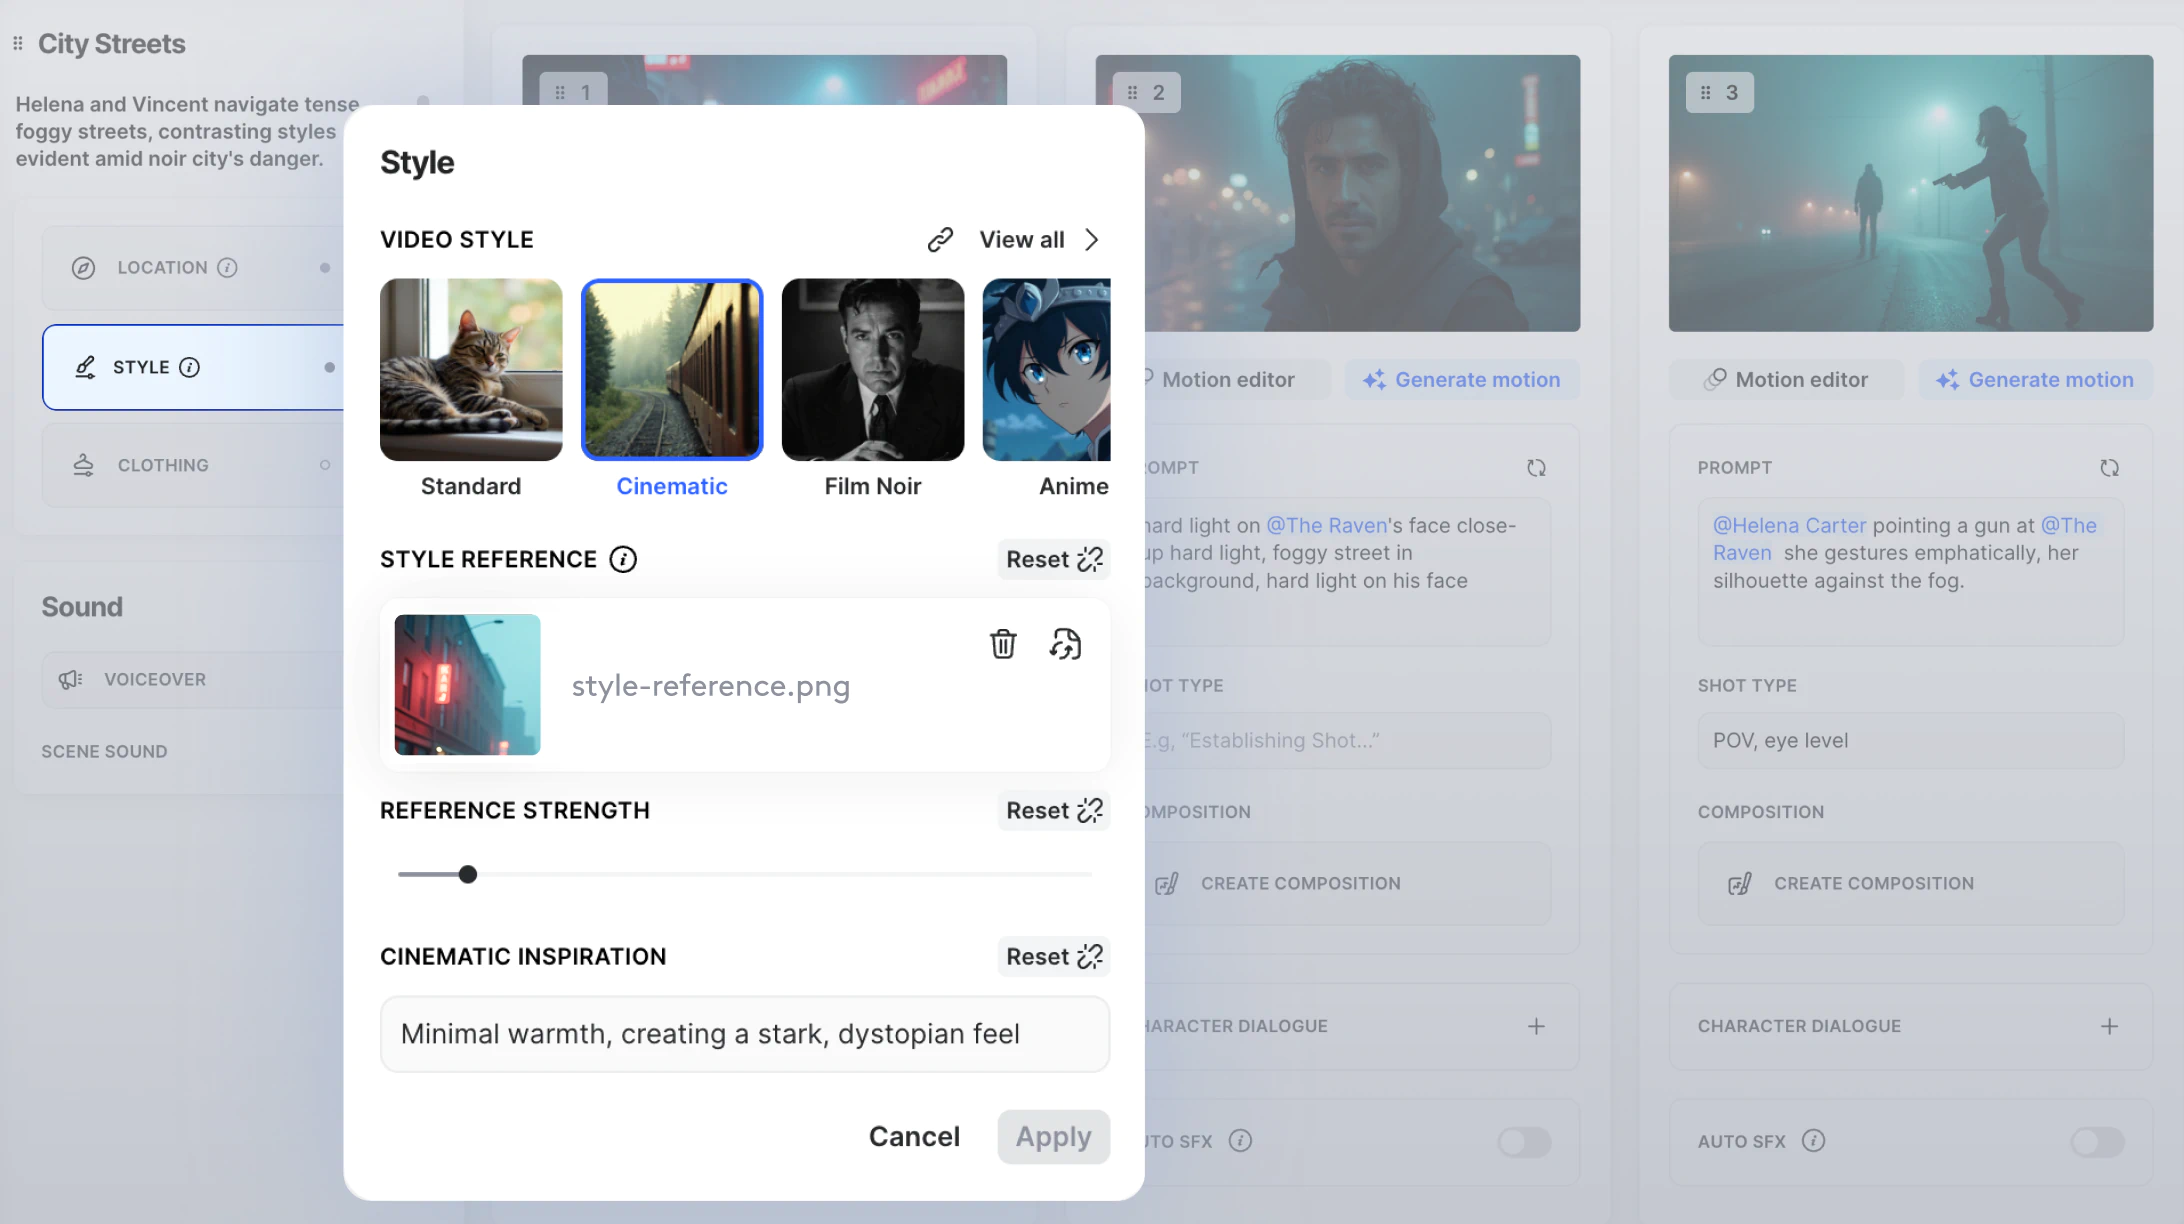Click shot 2 Shot Type field
This screenshot has height=1224, width=2184.
pyautogui.click(x=1348, y=741)
